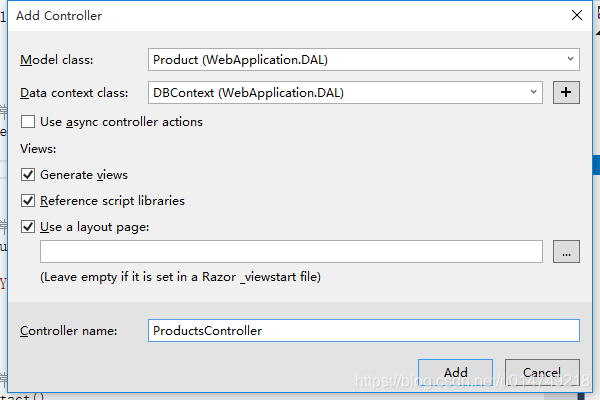Click the Razor _viewstart hint text
The height and width of the screenshot is (400, 600).
(x=180, y=277)
